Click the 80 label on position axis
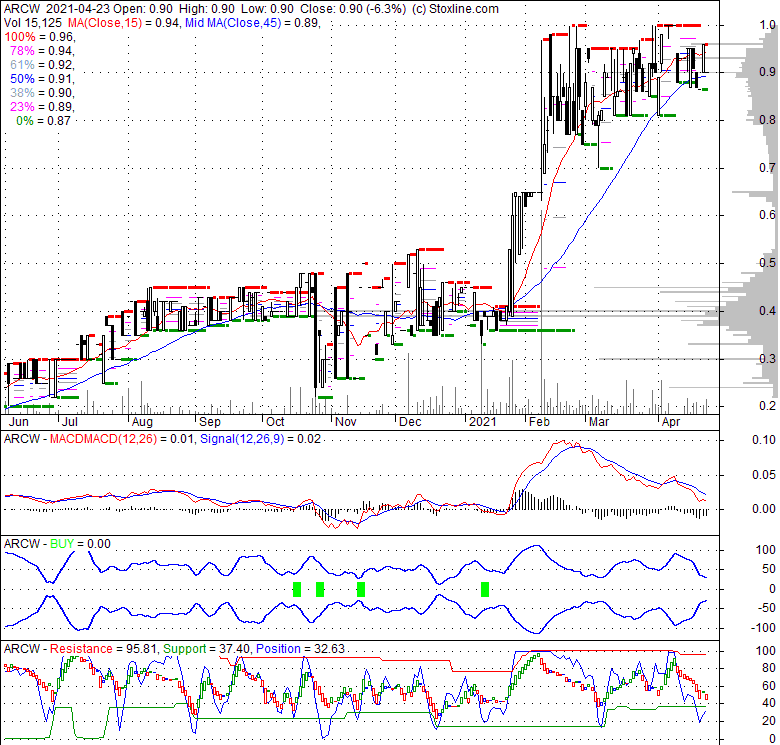The image size is (780, 745). (769, 668)
